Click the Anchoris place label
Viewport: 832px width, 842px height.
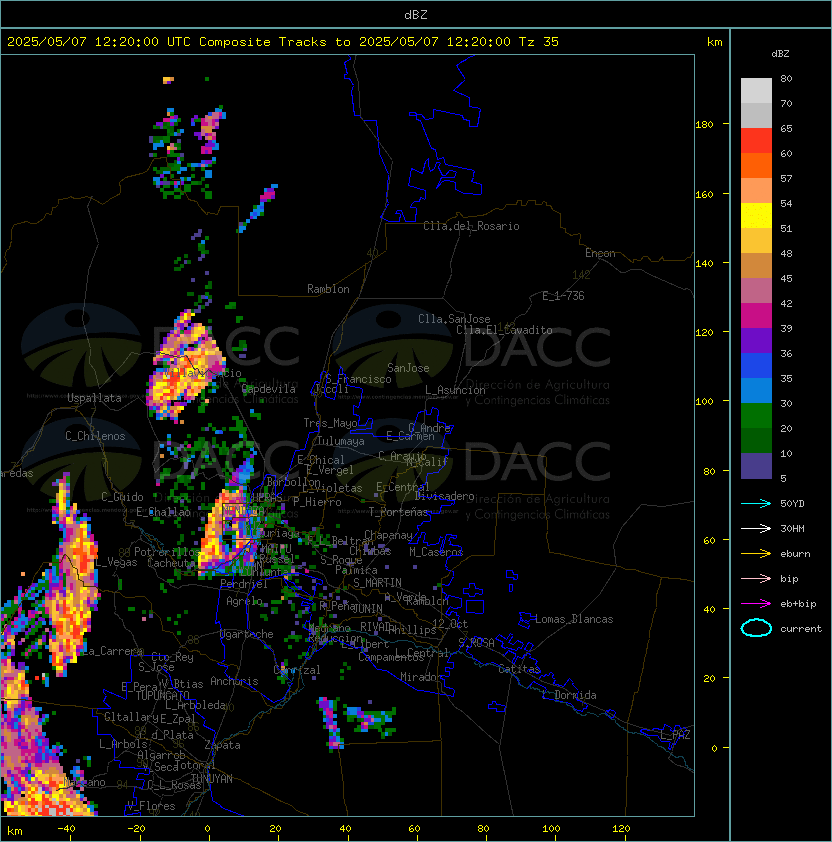click(234, 681)
